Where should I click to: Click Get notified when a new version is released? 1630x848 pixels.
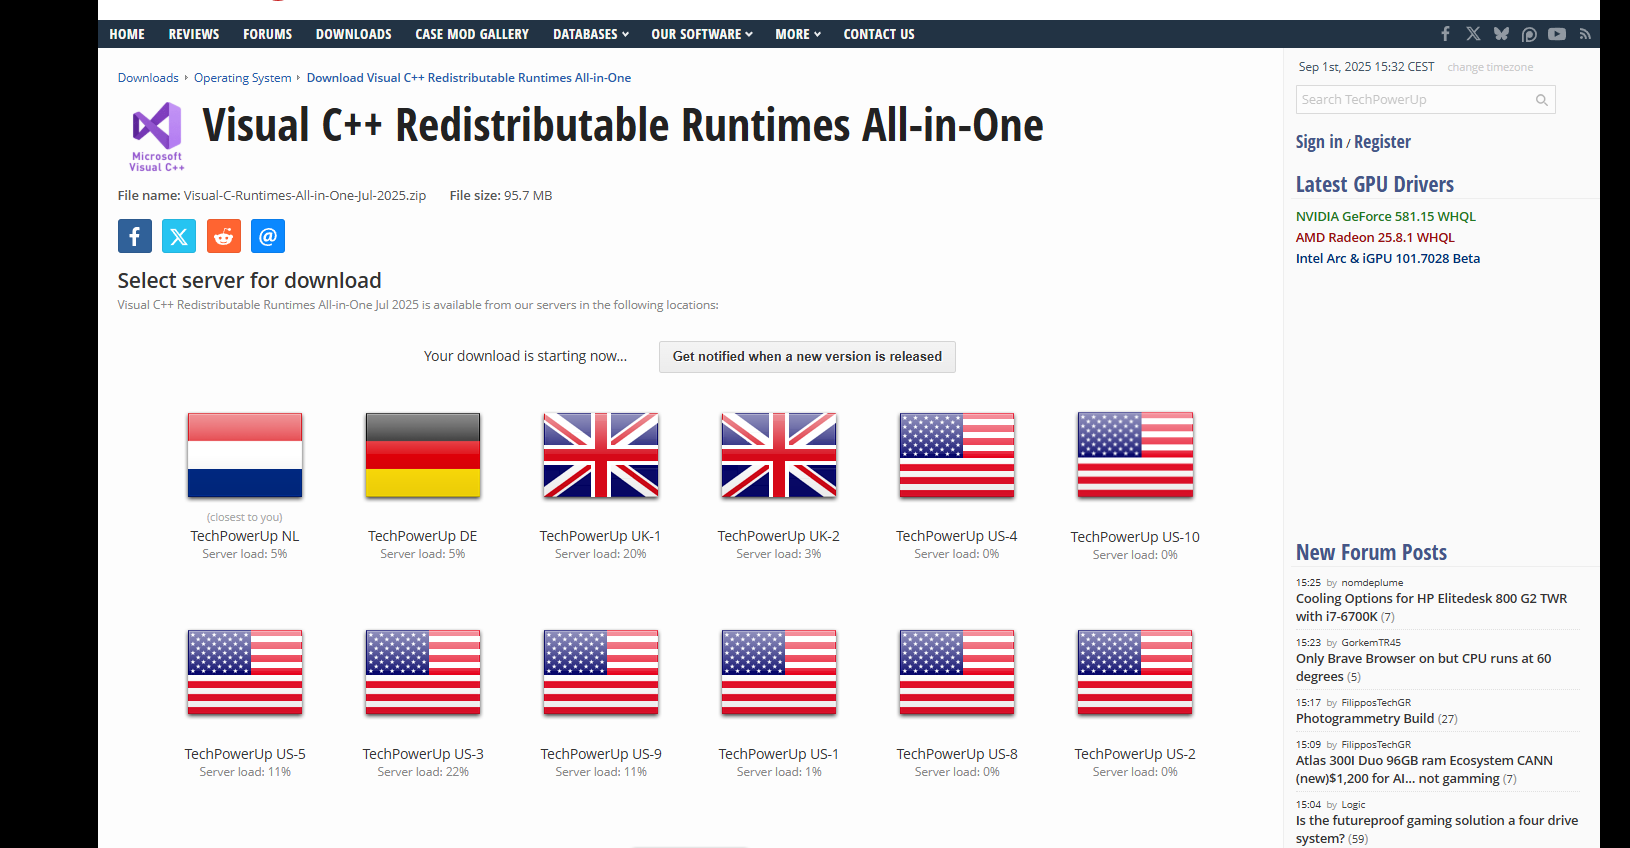point(807,357)
